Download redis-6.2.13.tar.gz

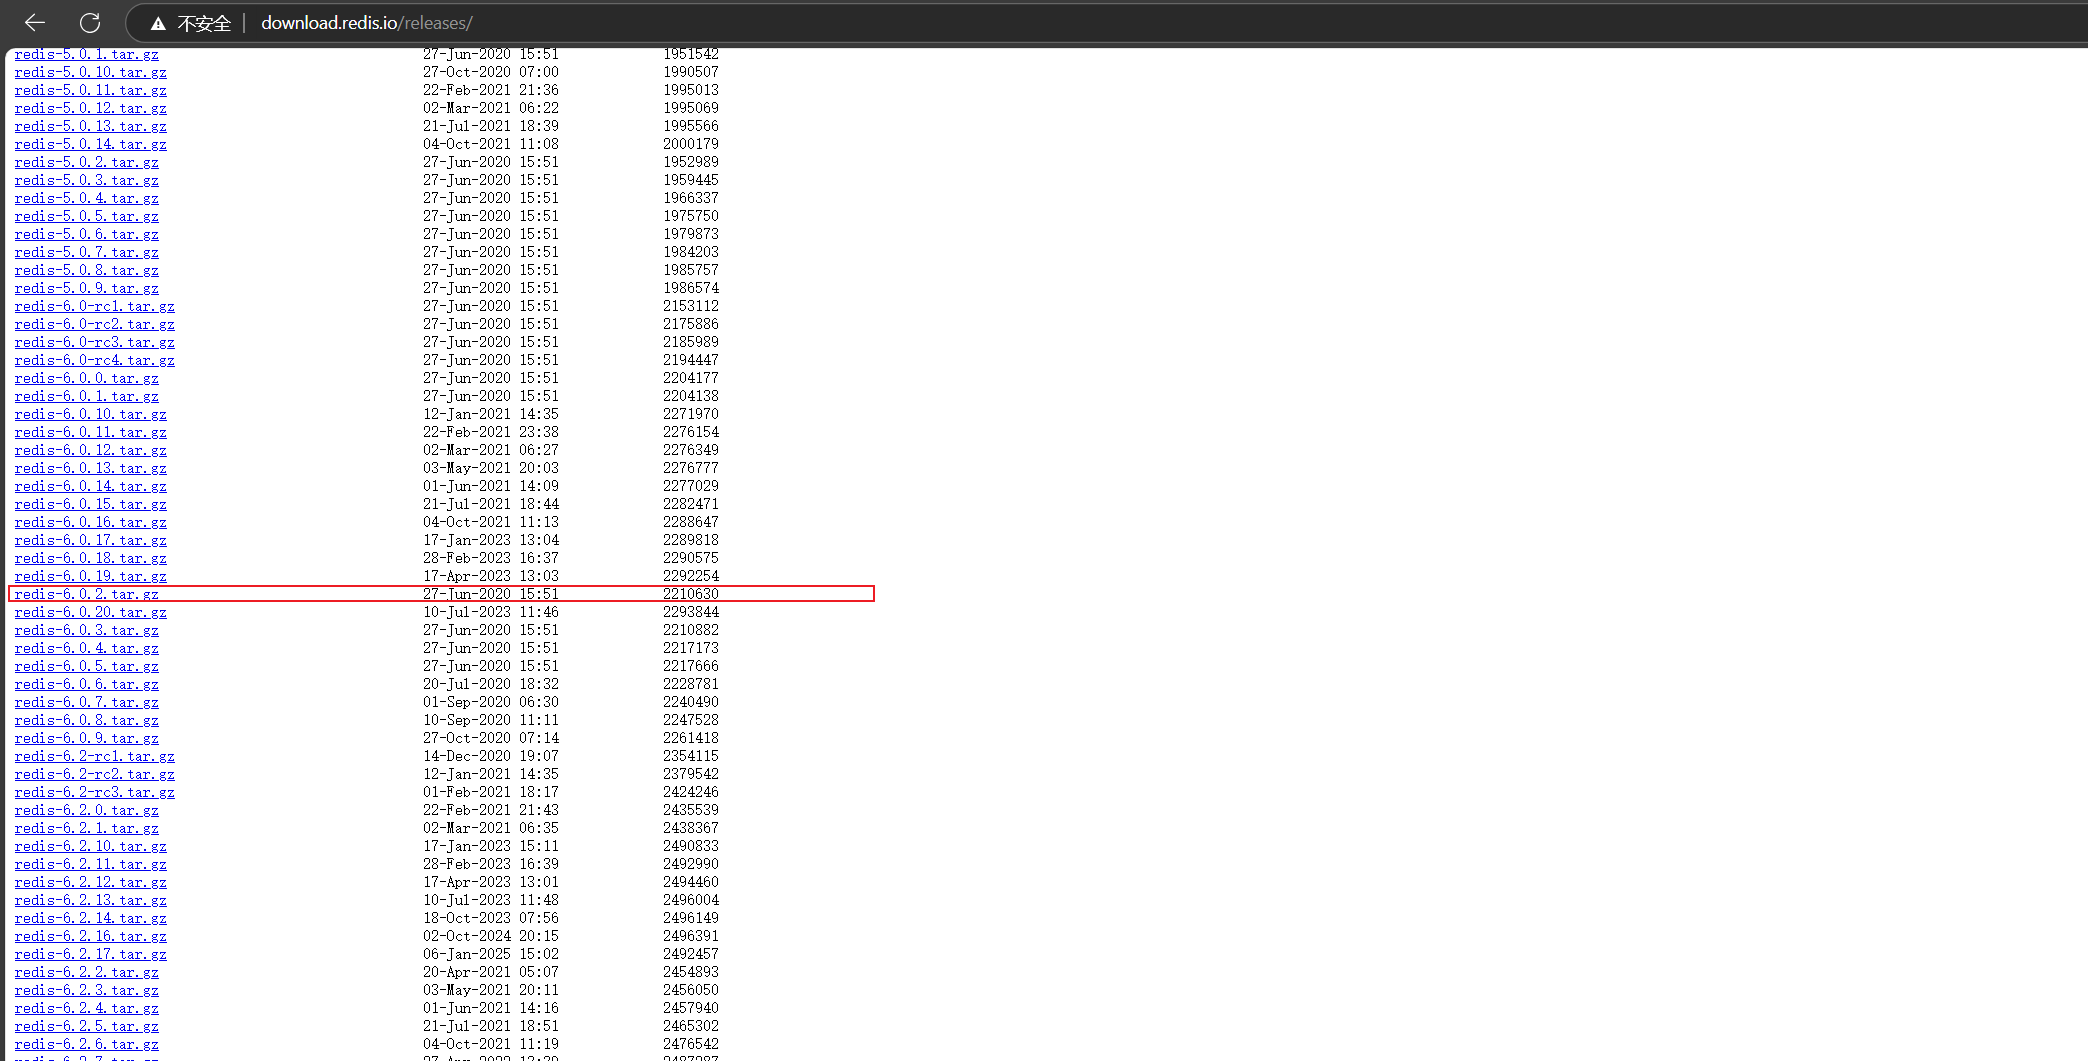(91, 900)
